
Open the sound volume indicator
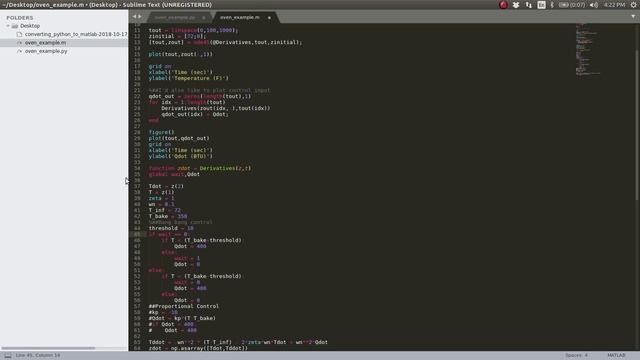pos(594,5)
